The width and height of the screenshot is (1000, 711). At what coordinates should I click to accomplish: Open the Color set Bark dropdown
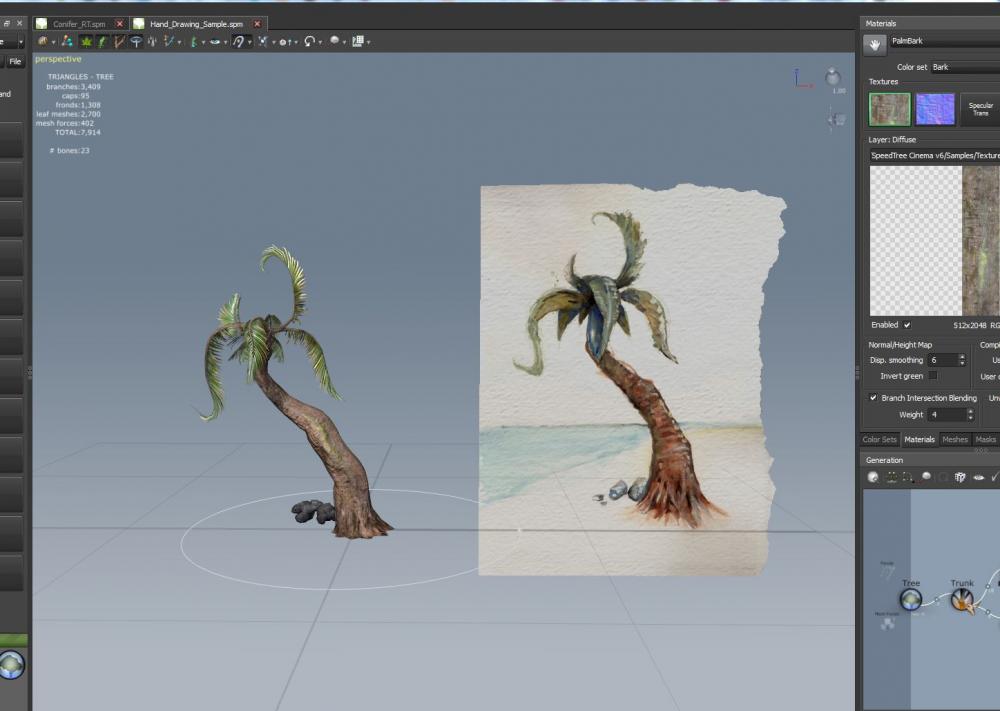tap(964, 67)
